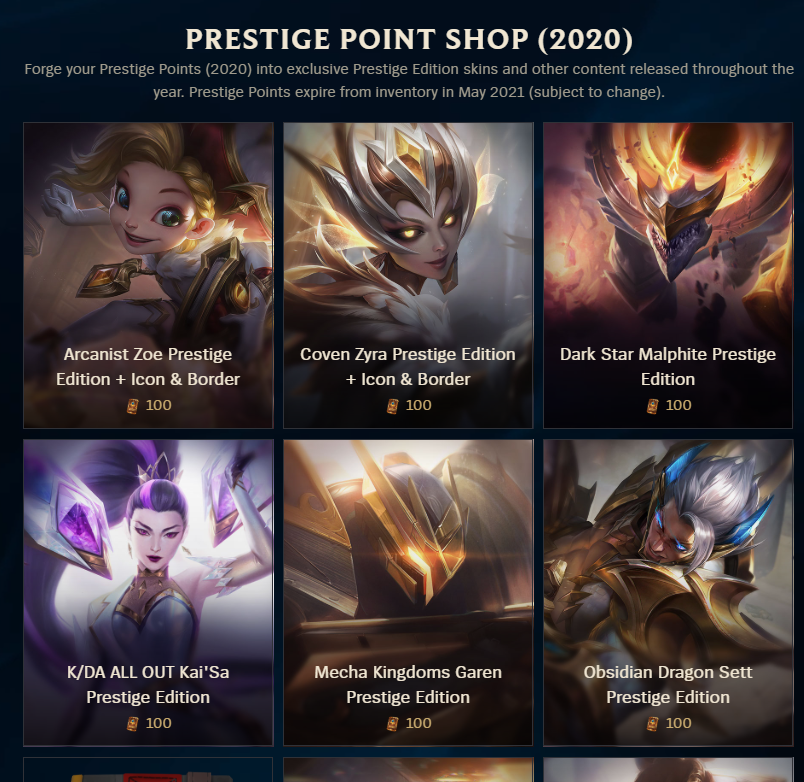This screenshot has height=782, width=804.
Task: Click Mecha Kingdoms Garen Prestige Edition title
Action: point(408,685)
